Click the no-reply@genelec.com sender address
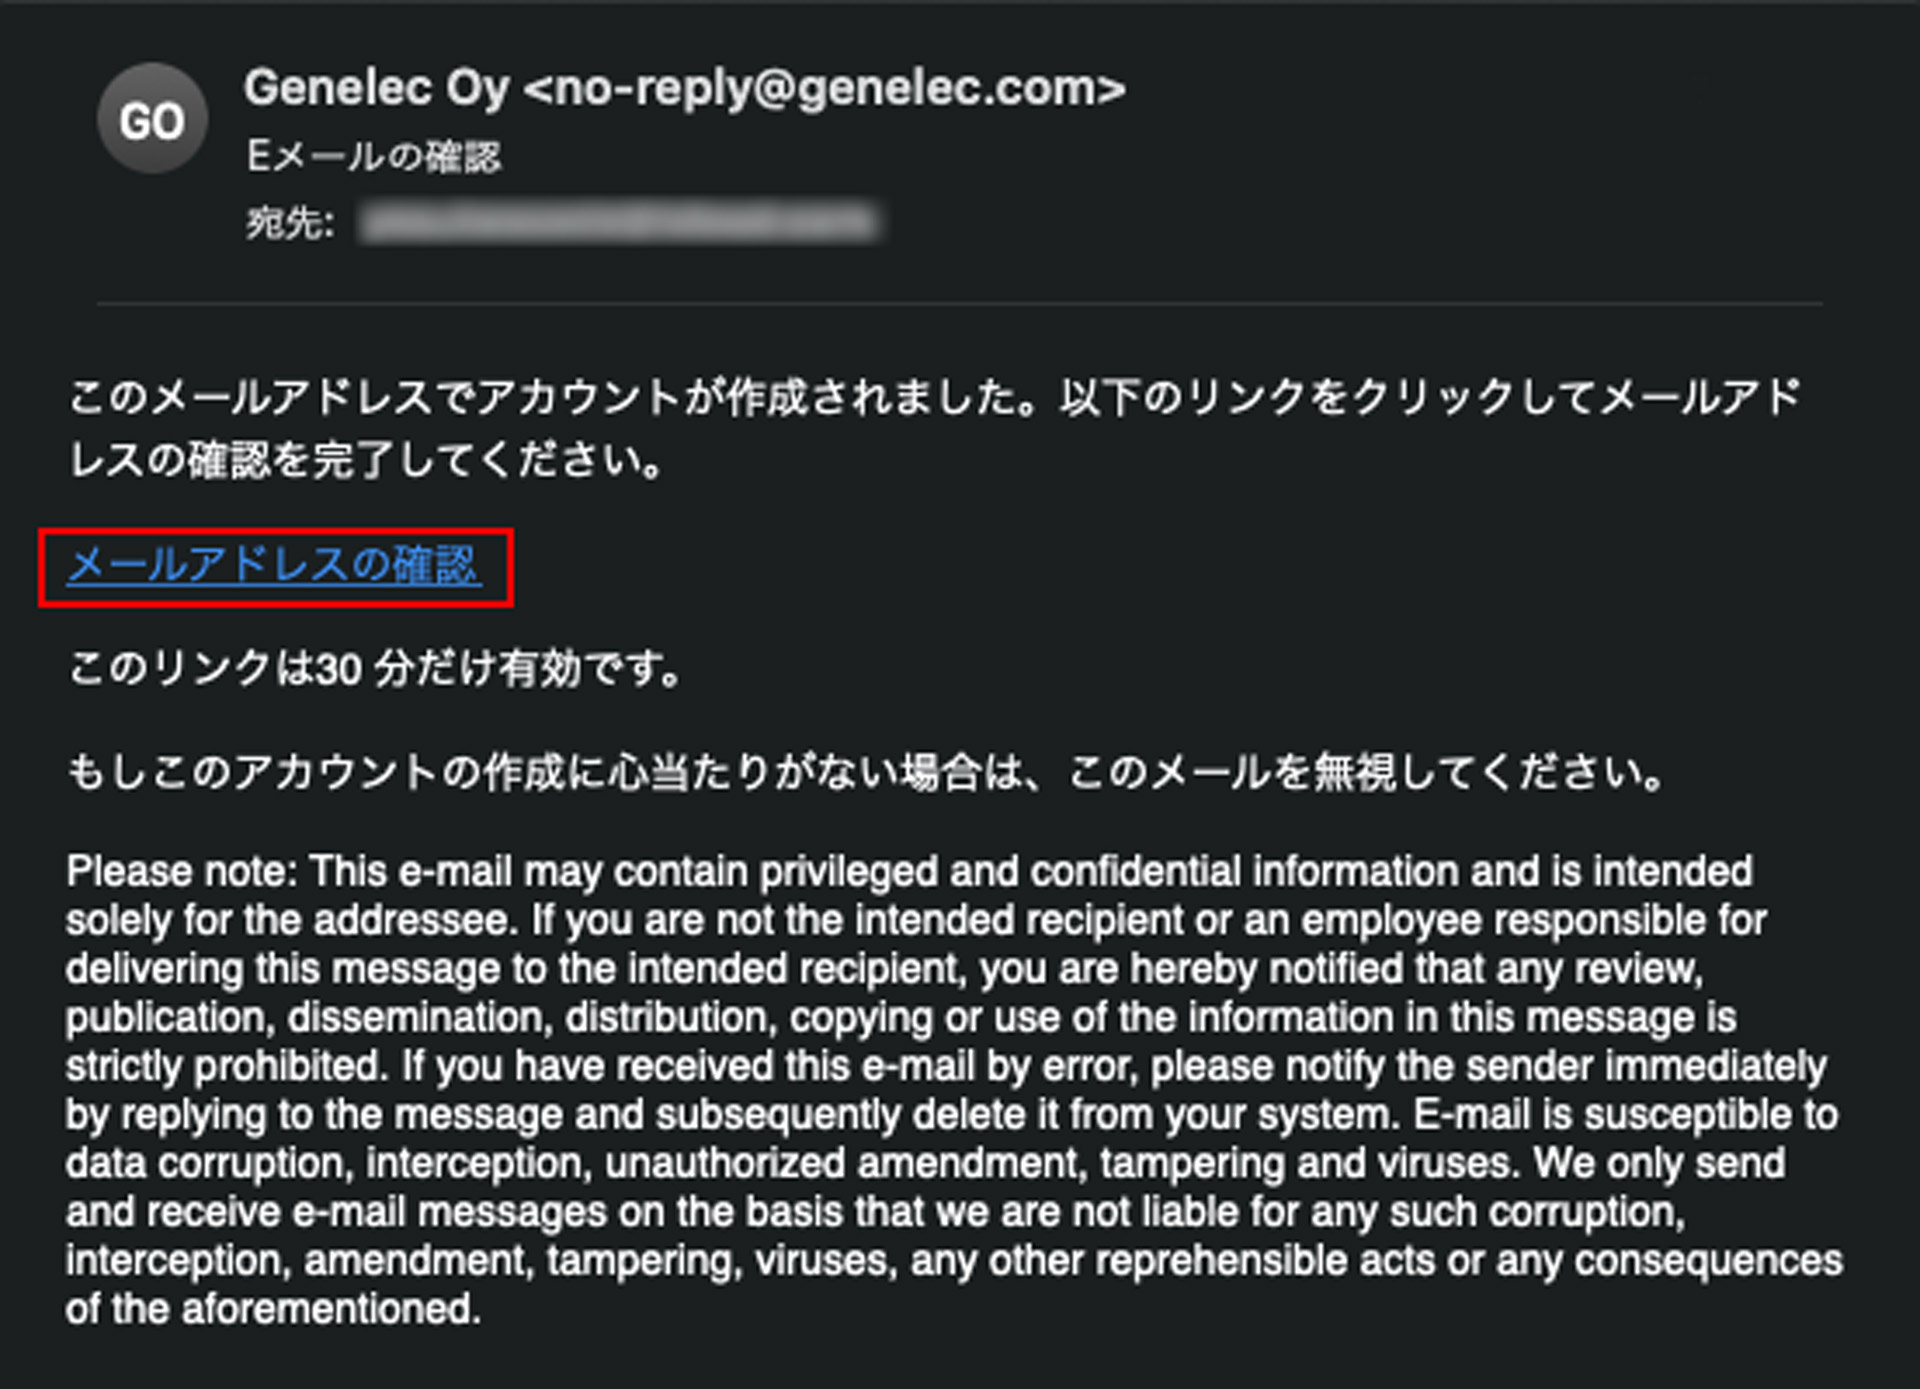The image size is (1920, 1389). [825, 88]
